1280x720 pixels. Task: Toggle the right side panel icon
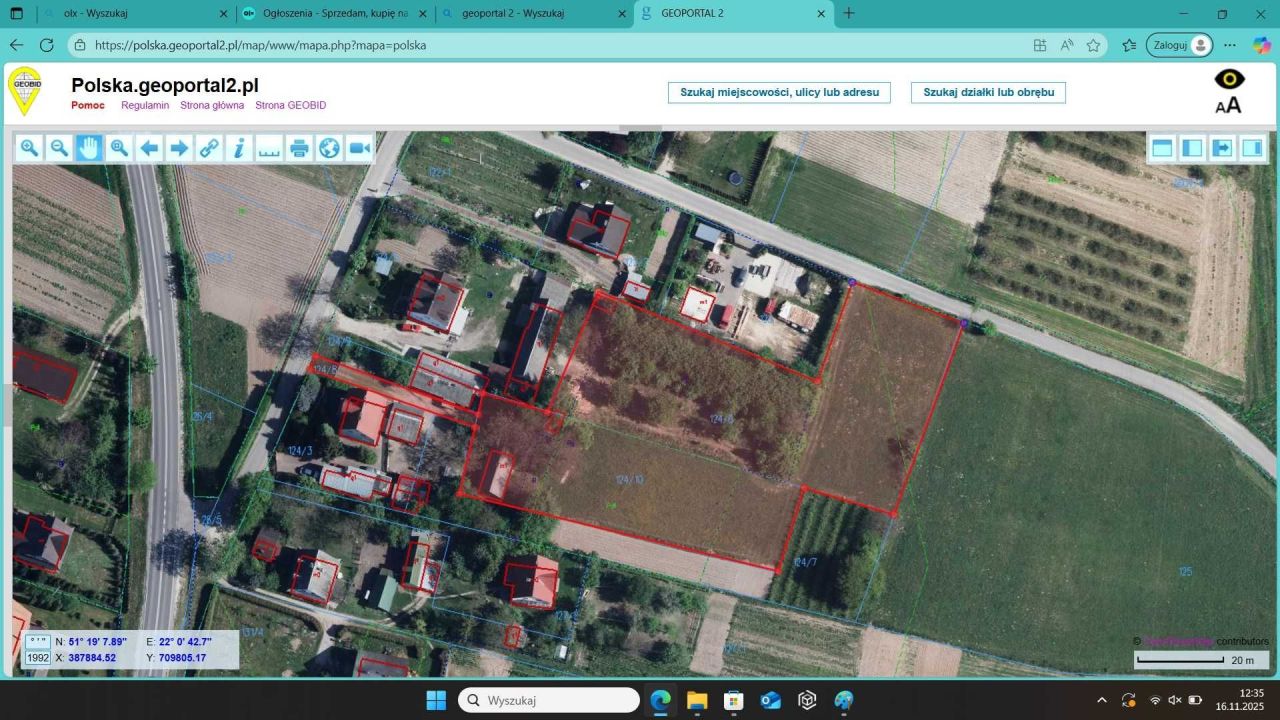click(x=1252, y=149)
